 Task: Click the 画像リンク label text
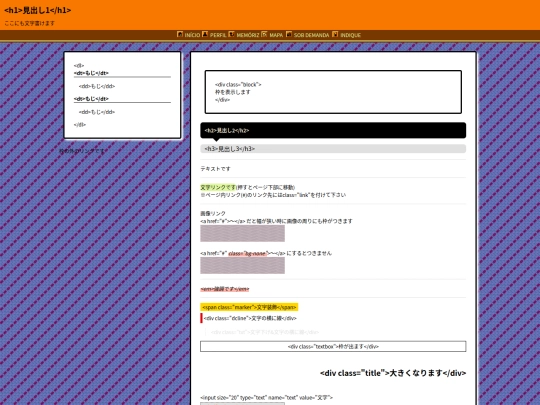(213, 214)
